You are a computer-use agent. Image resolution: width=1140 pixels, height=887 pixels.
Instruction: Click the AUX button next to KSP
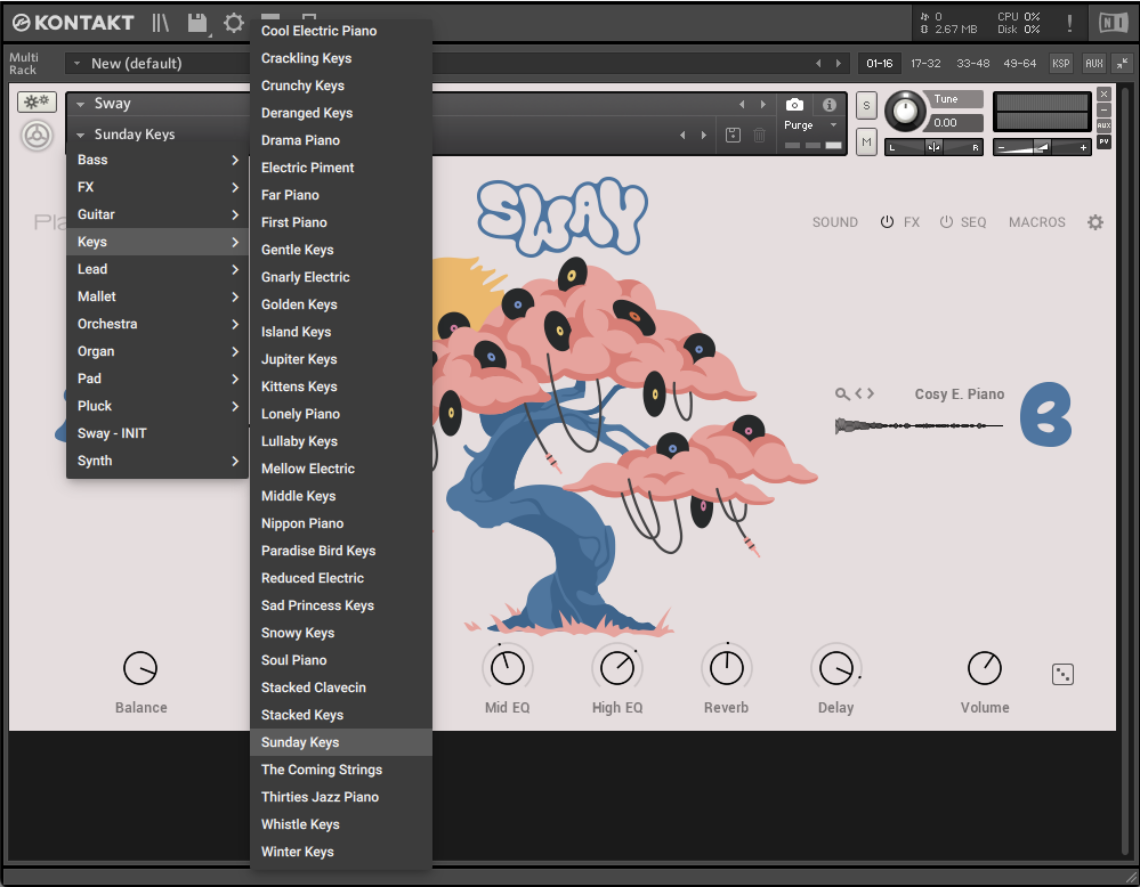[x=1093, y=63]
